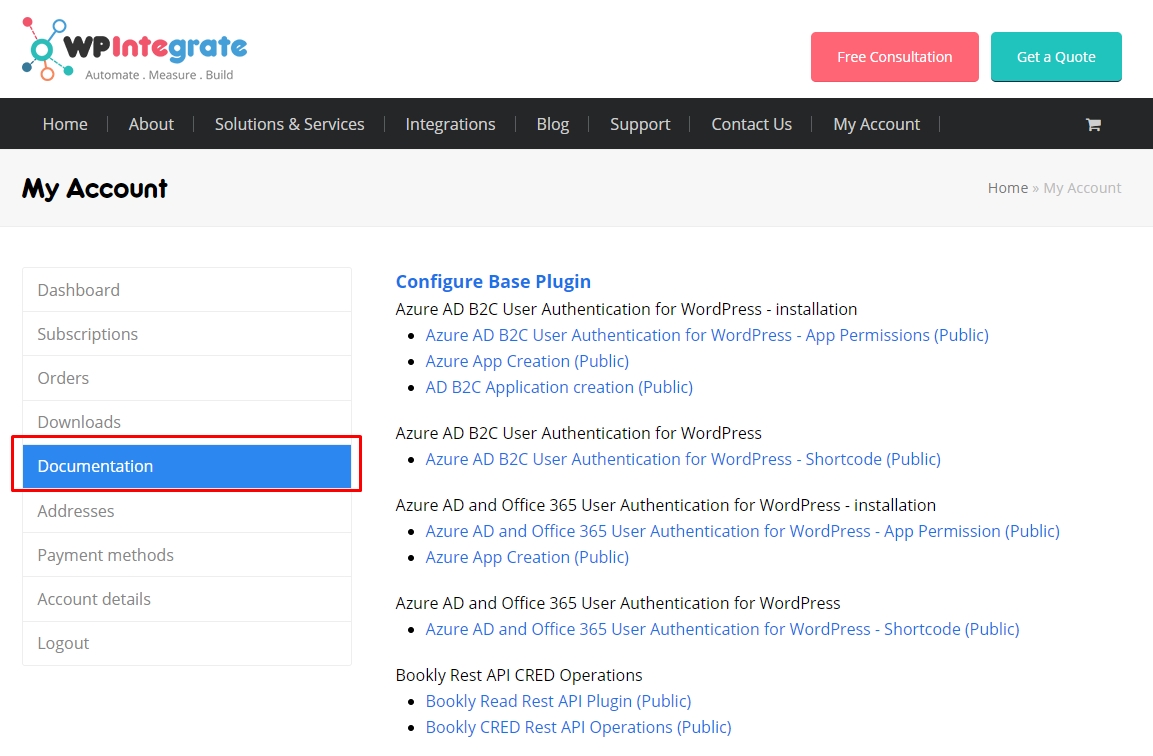The width and height of the screenshot is (1153, 756).
Task: Open Azure AD B2C Shortcode (Public) link
Action: (683, 460)
